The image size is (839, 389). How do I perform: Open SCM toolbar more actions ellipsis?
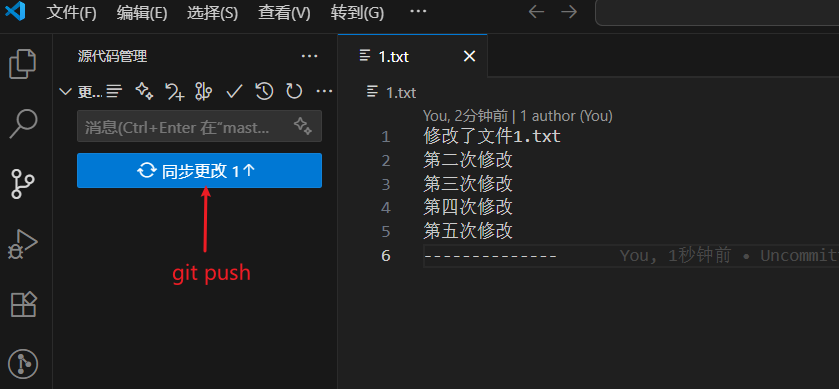324,92
